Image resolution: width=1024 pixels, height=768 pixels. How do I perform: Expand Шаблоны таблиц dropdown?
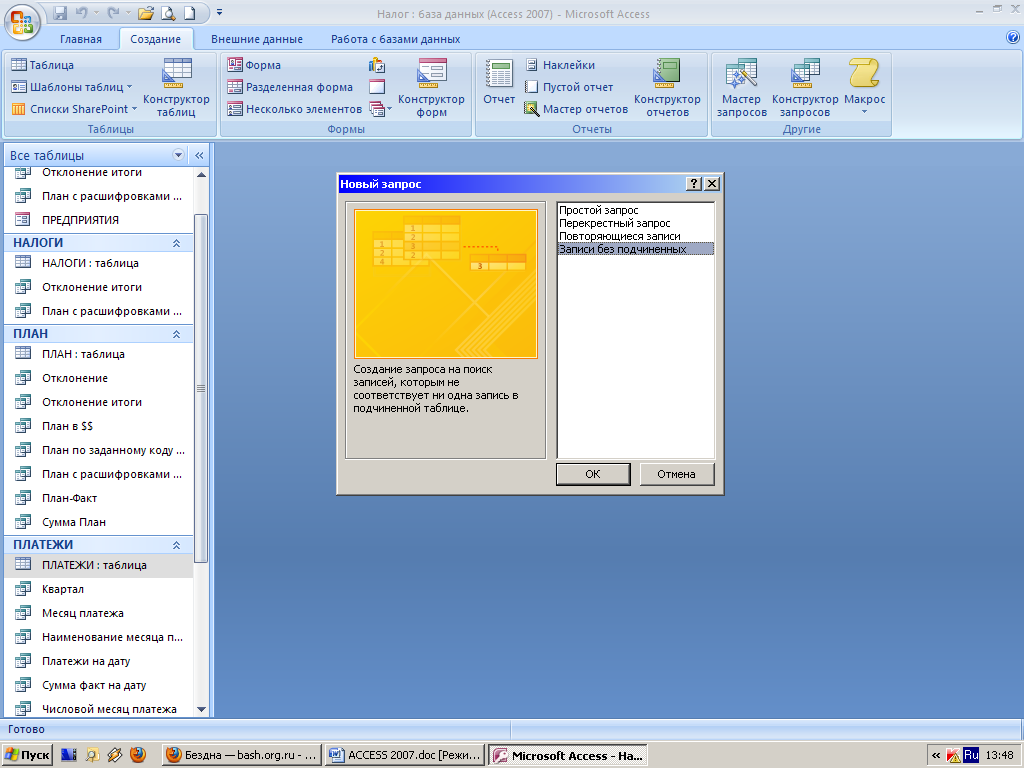point(129,87)
